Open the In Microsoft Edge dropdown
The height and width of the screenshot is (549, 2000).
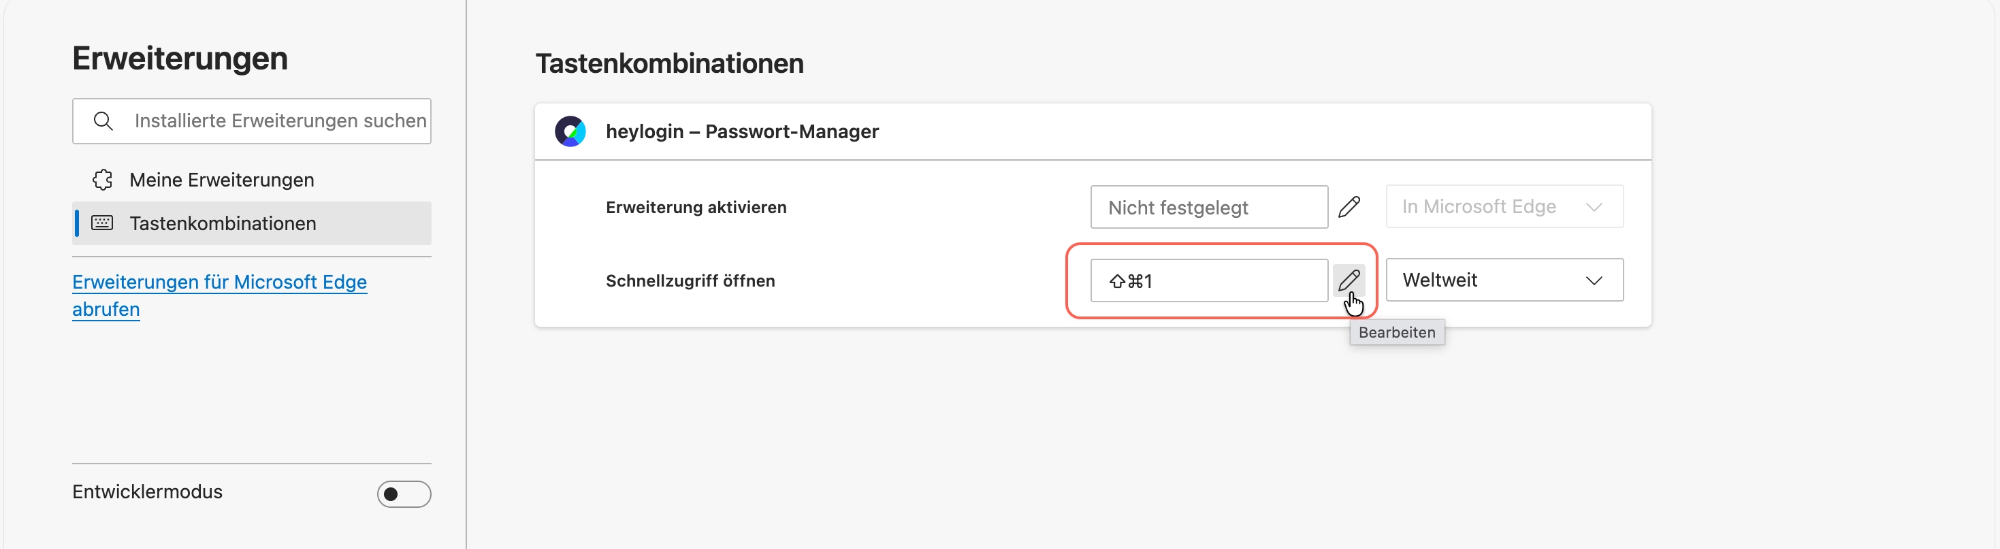click(x=1504, y=207)
